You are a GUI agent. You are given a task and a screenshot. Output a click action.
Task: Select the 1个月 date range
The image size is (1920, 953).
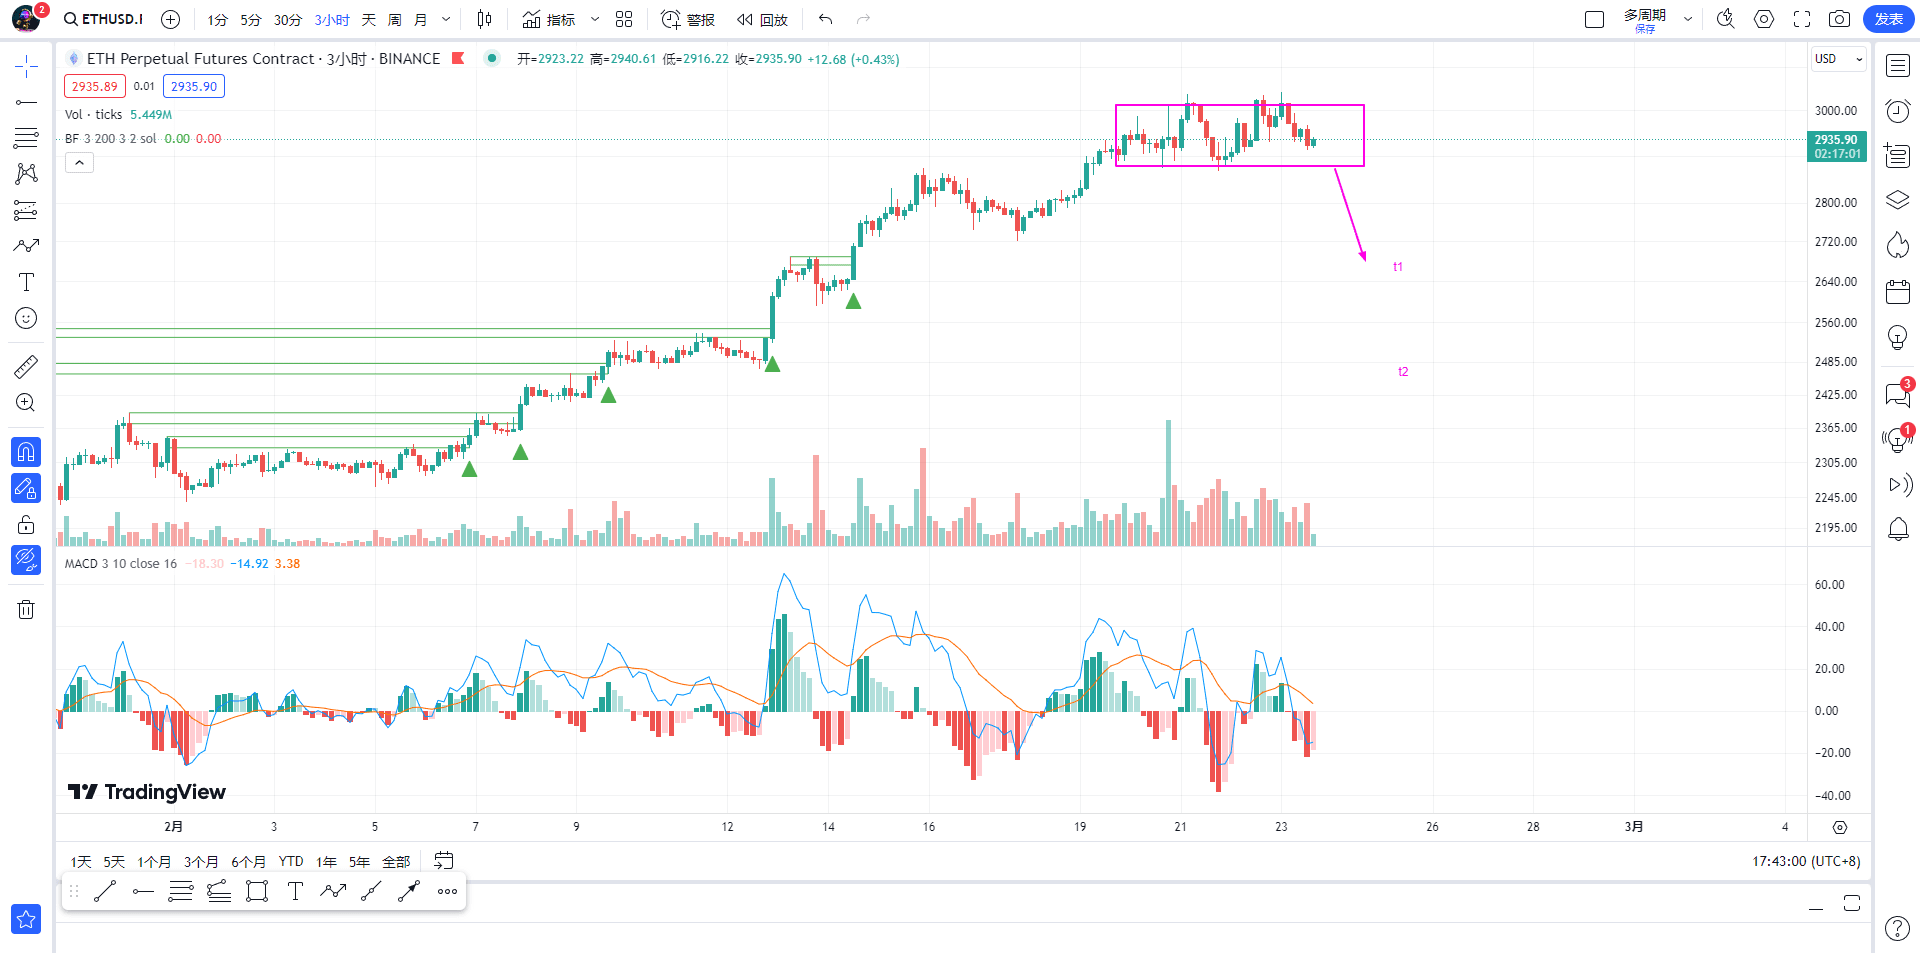click(154, 861)
